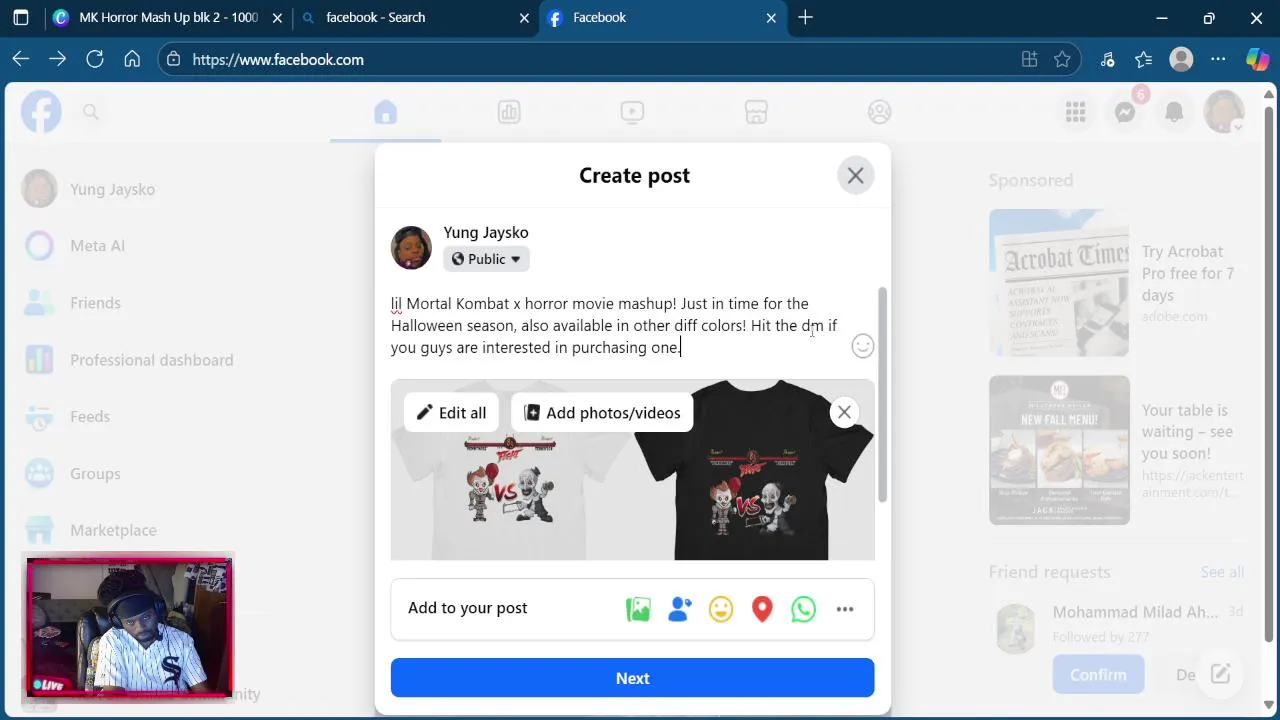
Task: Close the MK Horror Mash Up tab
Action: 277,17
